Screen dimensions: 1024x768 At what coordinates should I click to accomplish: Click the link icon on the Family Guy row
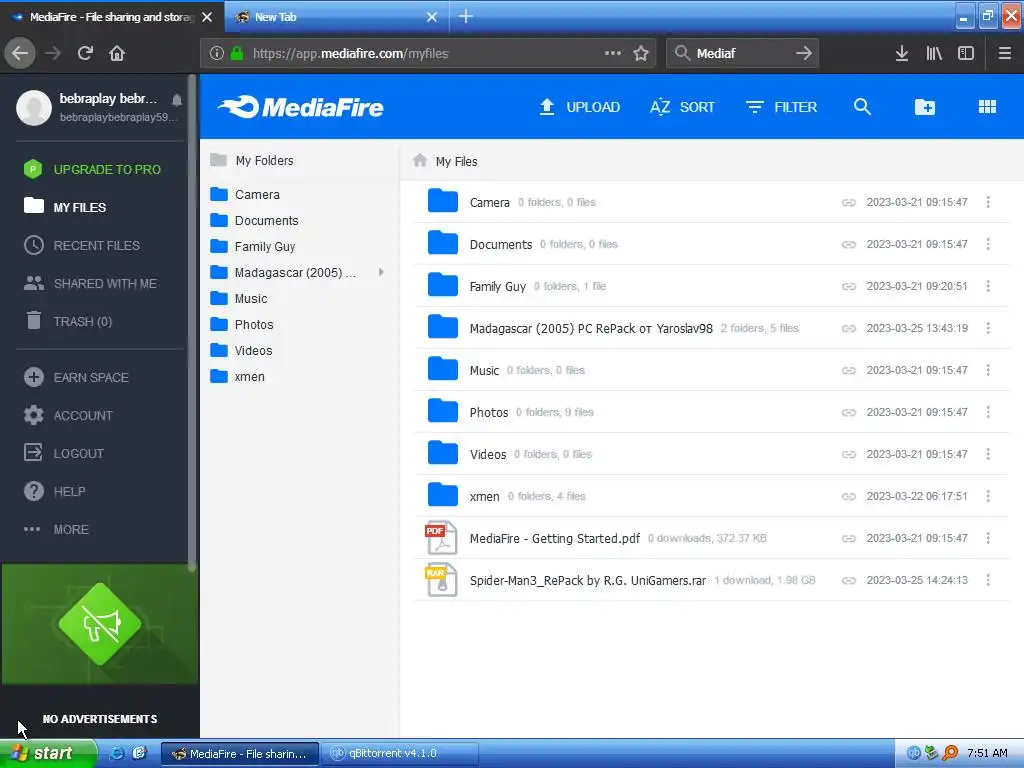tap(848, 286)
